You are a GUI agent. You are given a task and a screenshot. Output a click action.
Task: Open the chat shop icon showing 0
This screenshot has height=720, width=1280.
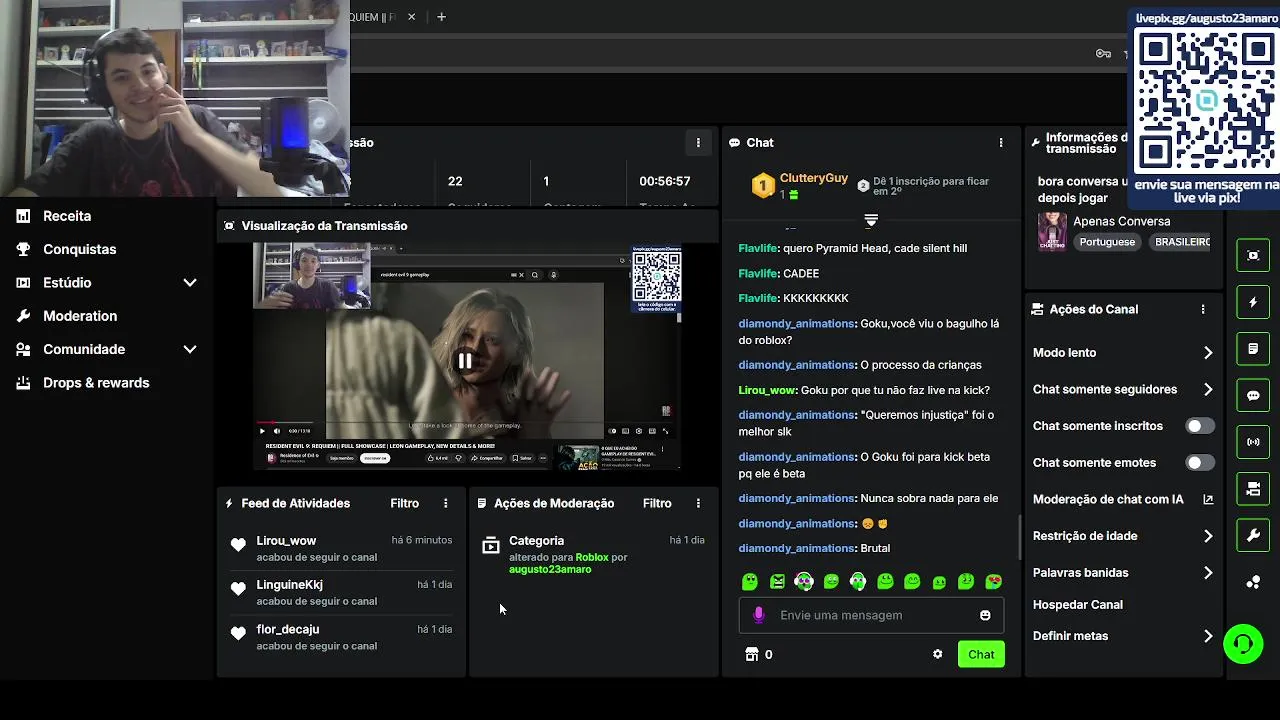752,654
